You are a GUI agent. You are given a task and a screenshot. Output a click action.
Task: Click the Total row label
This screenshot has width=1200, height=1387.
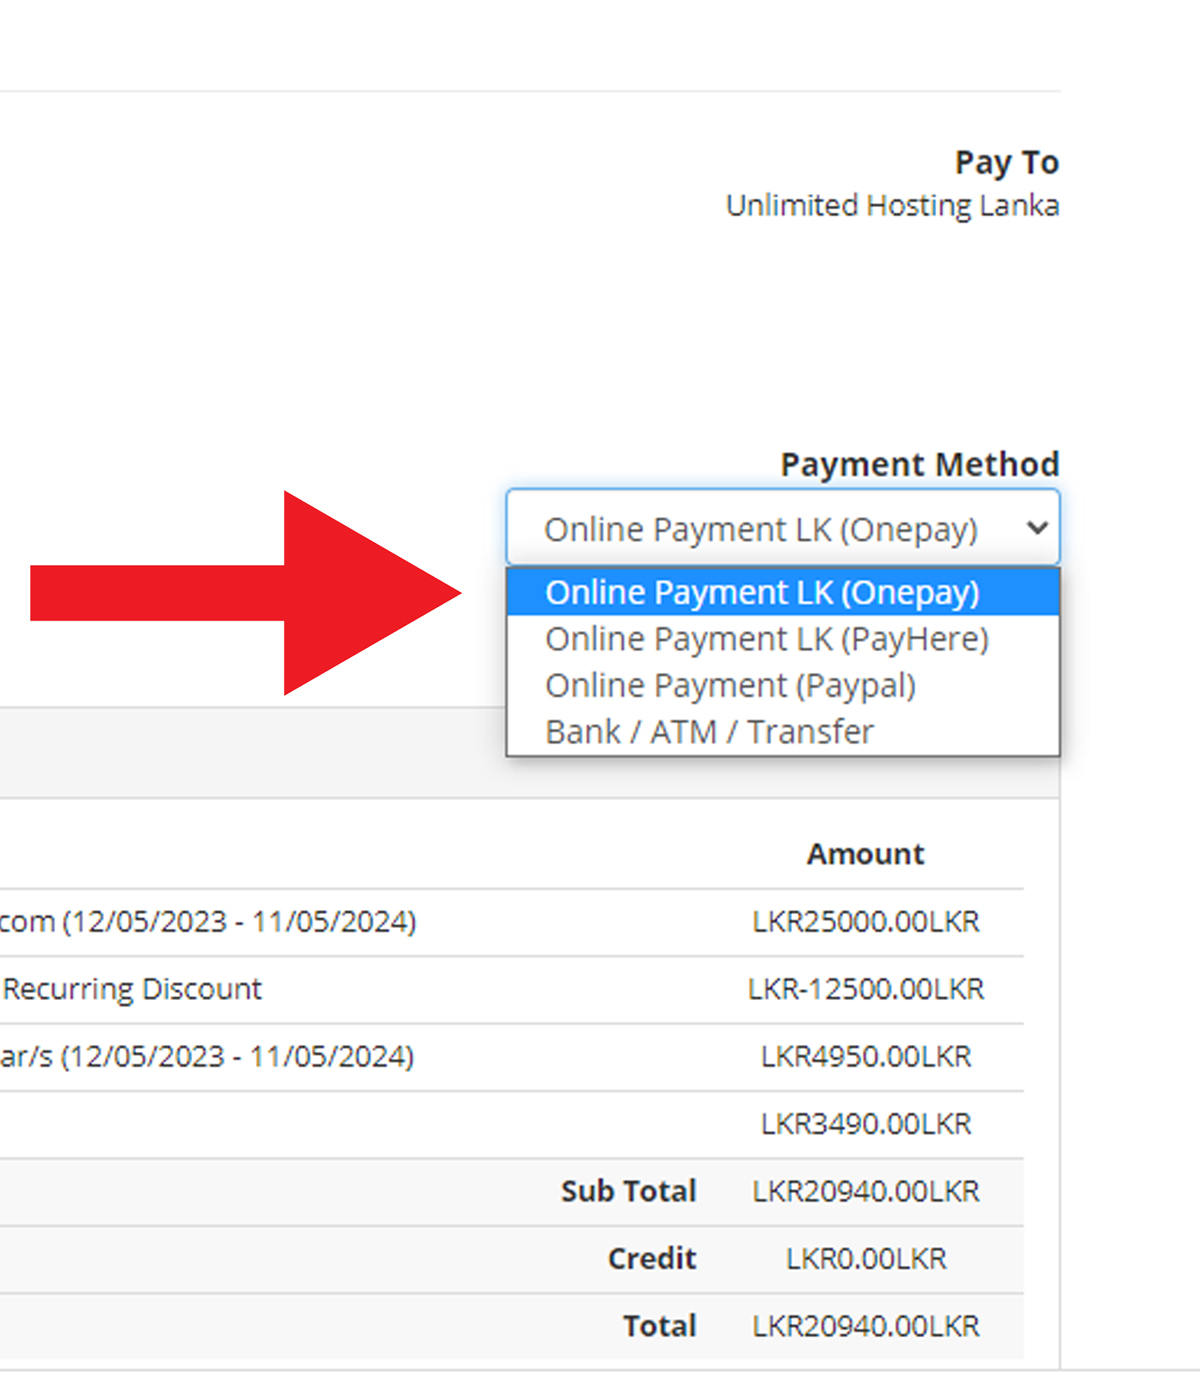coord(659,1325)
